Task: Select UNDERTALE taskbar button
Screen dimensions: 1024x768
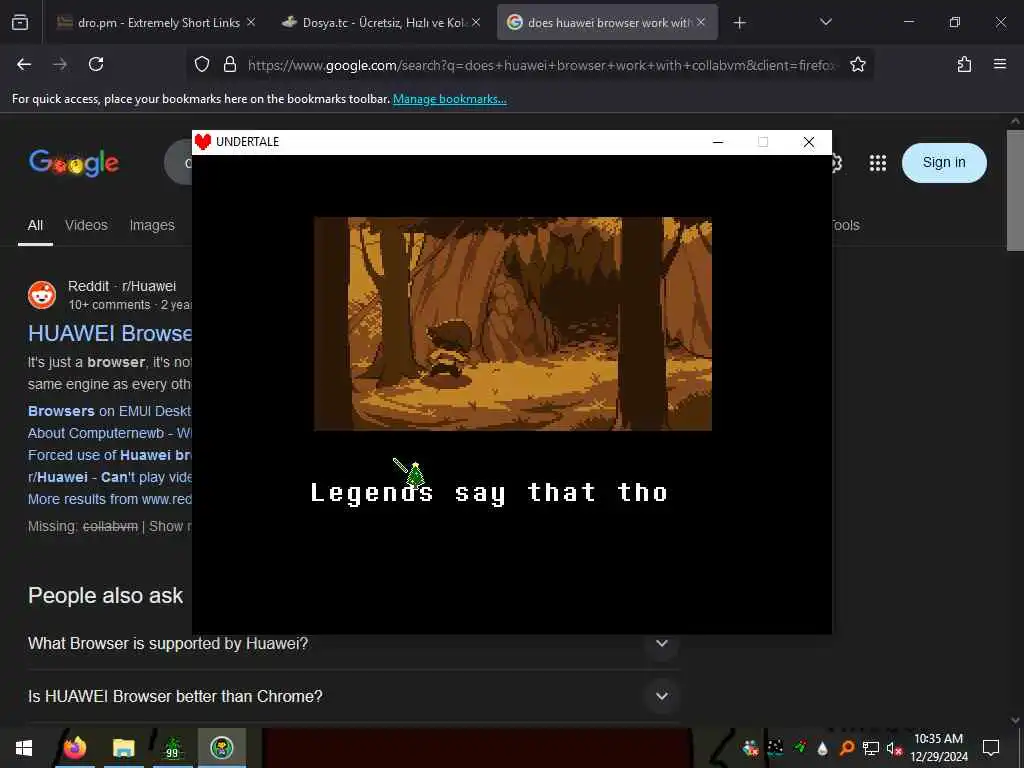Action: click(222, 748)
